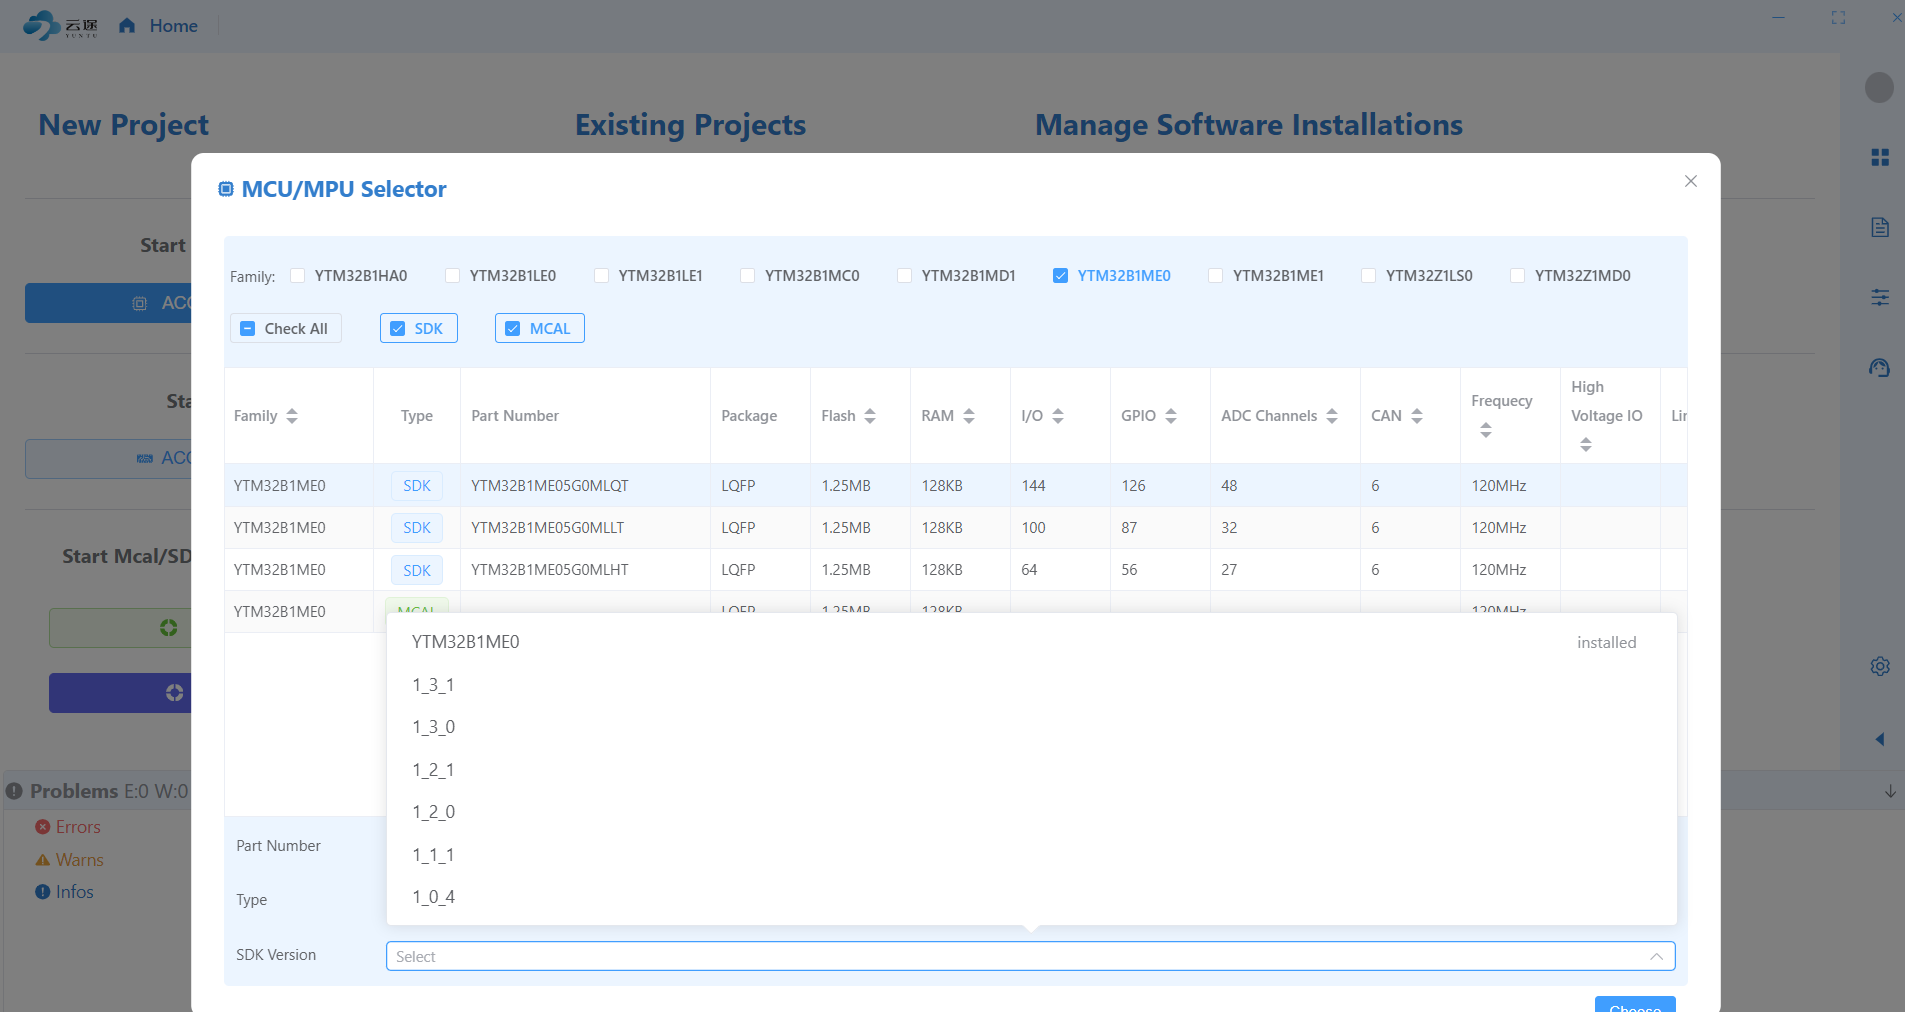This screenshot has height=1012, width=1905.
Task: Click the Home icon in top bar
Action: [x=127, y=25]
